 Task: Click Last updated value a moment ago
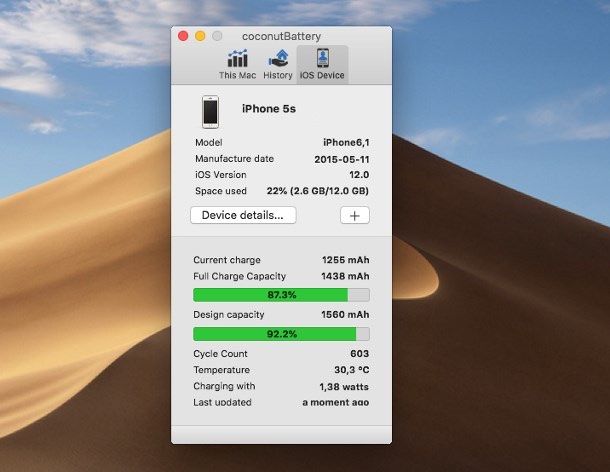point(336,402)
